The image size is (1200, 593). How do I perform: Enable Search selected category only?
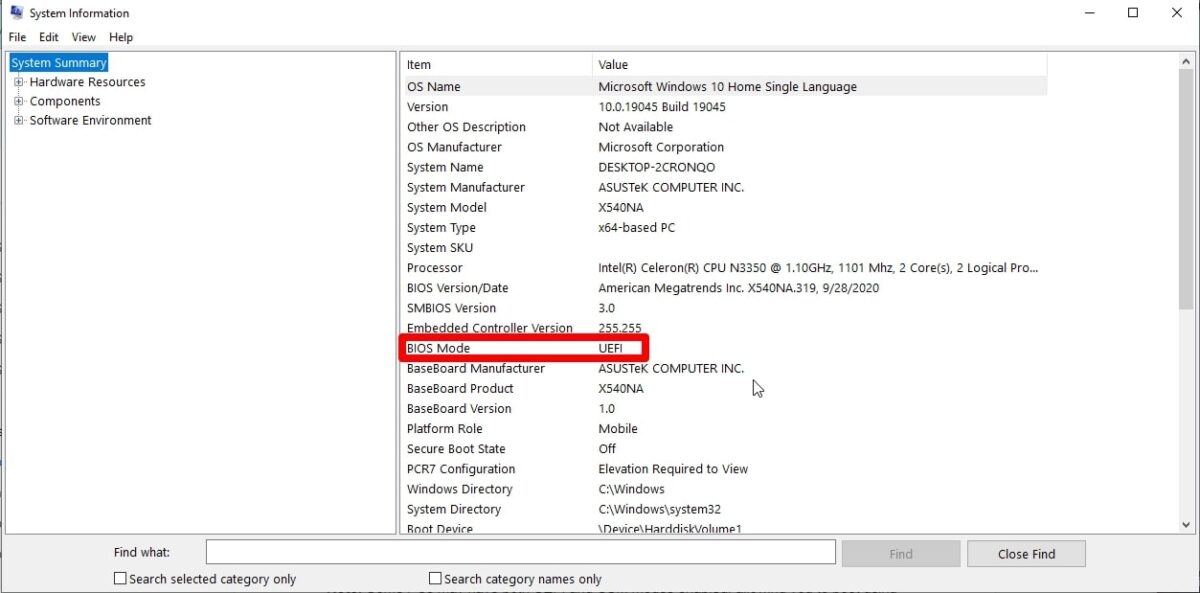120,578
